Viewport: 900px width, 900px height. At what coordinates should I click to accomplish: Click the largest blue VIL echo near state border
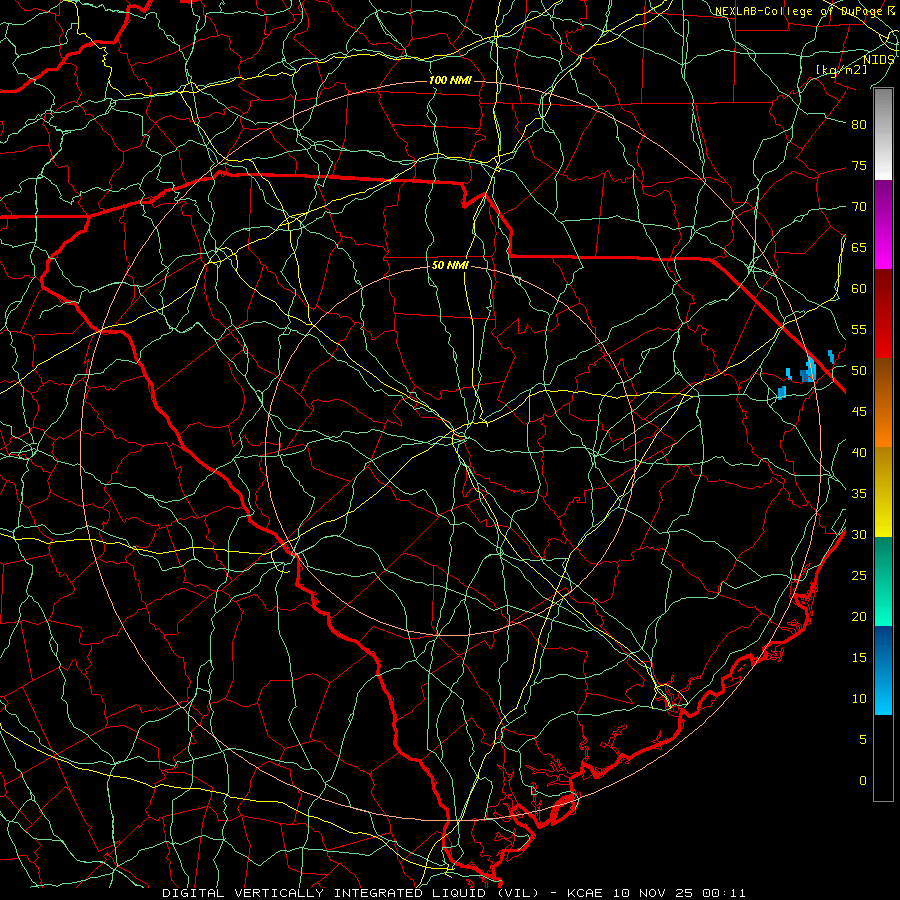809,370
